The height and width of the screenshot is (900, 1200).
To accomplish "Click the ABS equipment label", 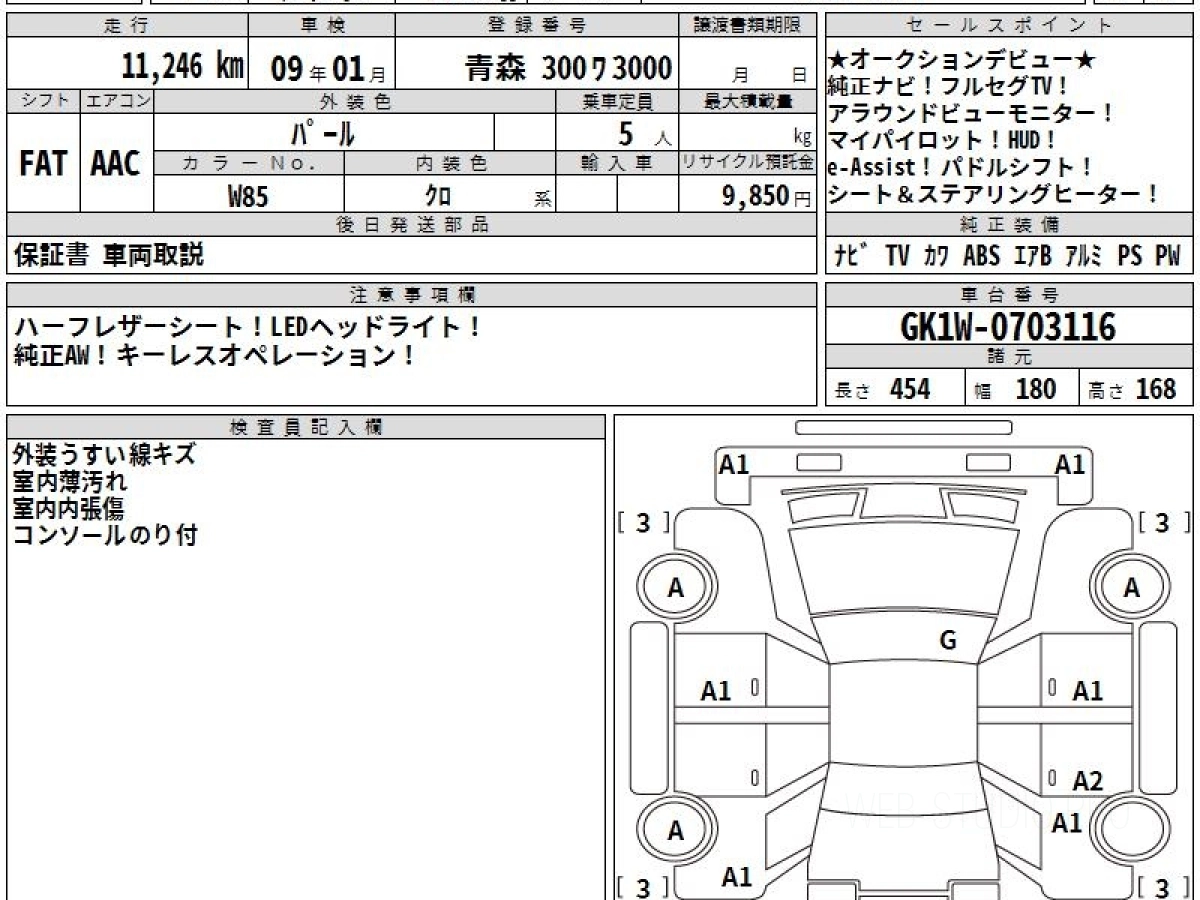I will tap(981, 256).
